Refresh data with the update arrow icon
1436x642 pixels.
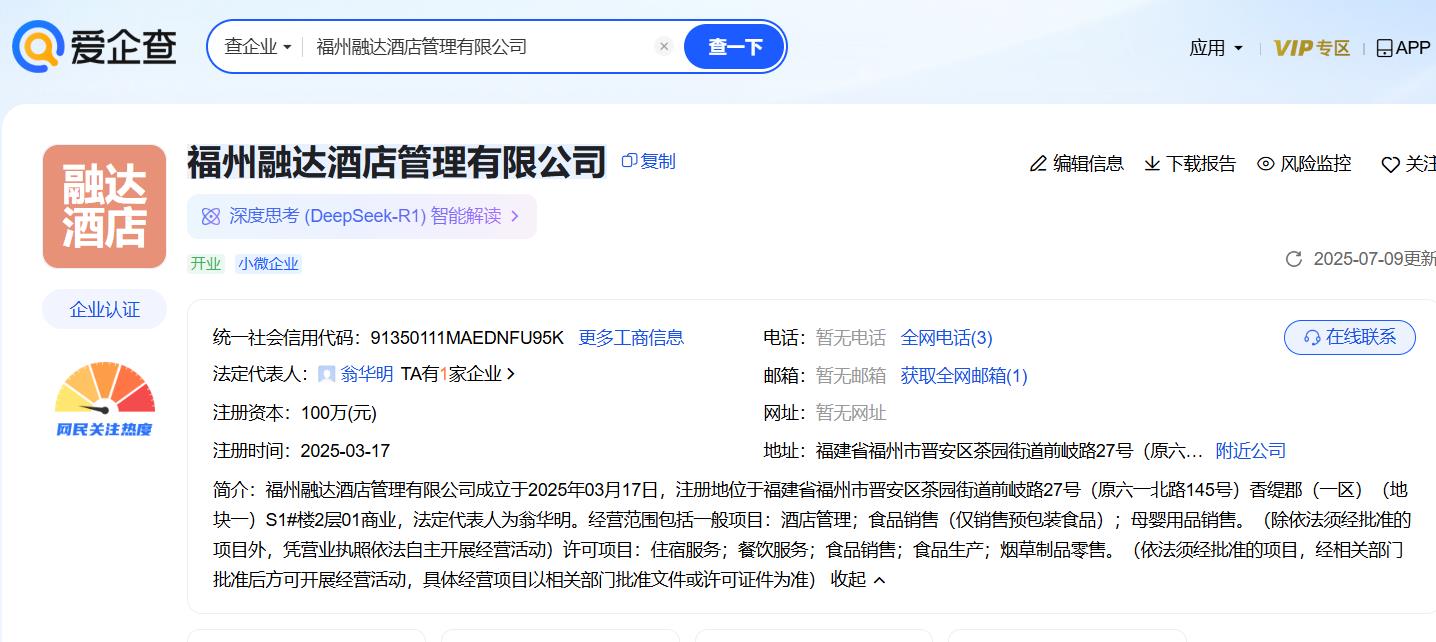click(x=1294, y=259)
